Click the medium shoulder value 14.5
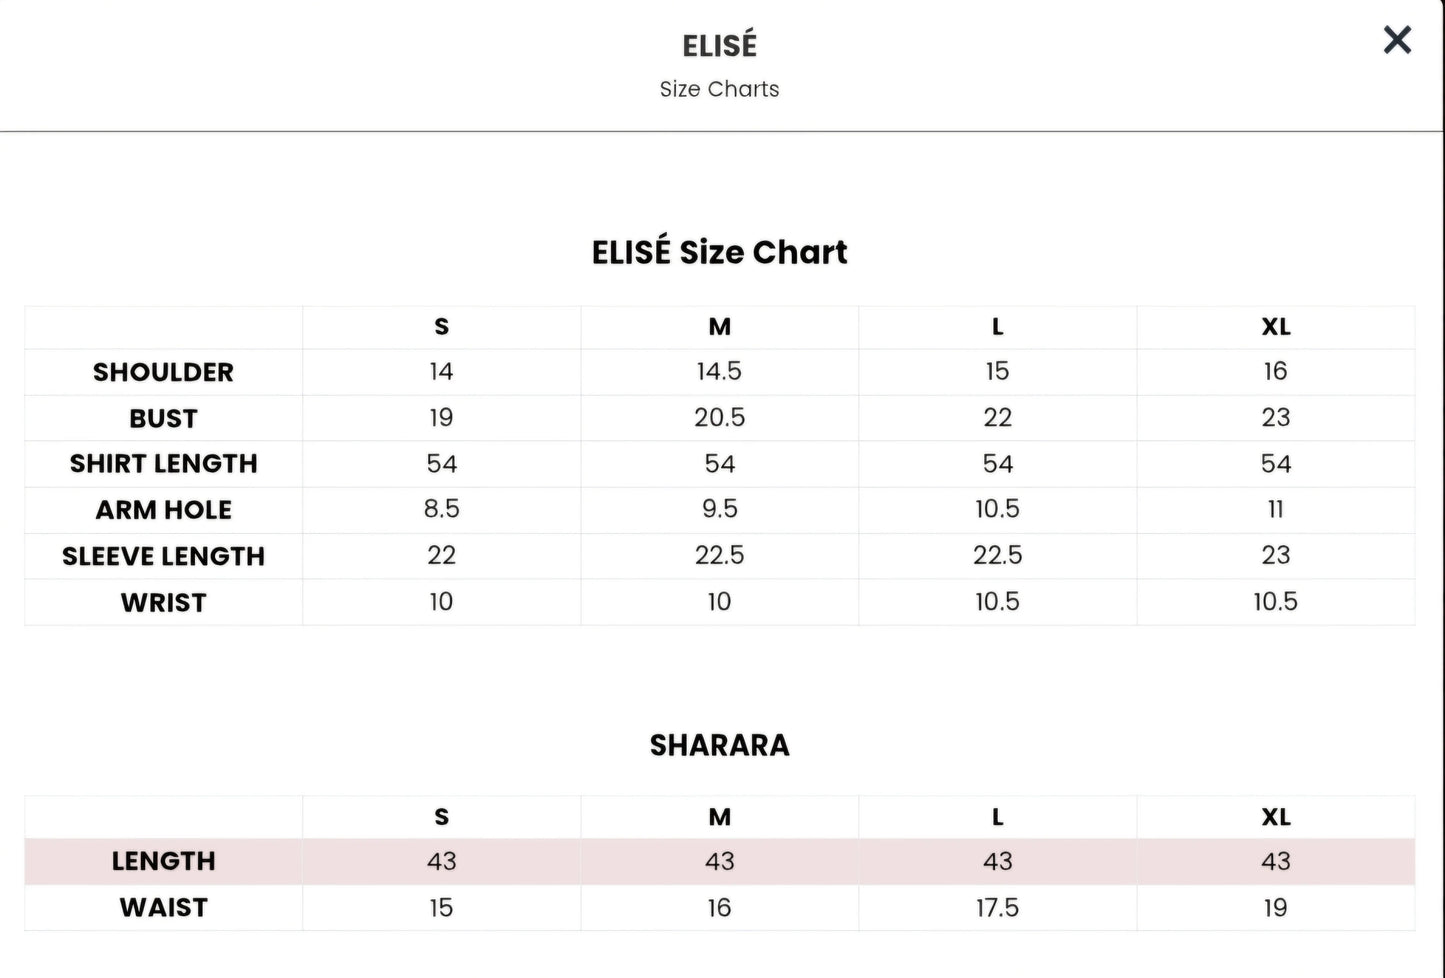1445x978 pixels. pyautogui.click(x=719, y=372)
